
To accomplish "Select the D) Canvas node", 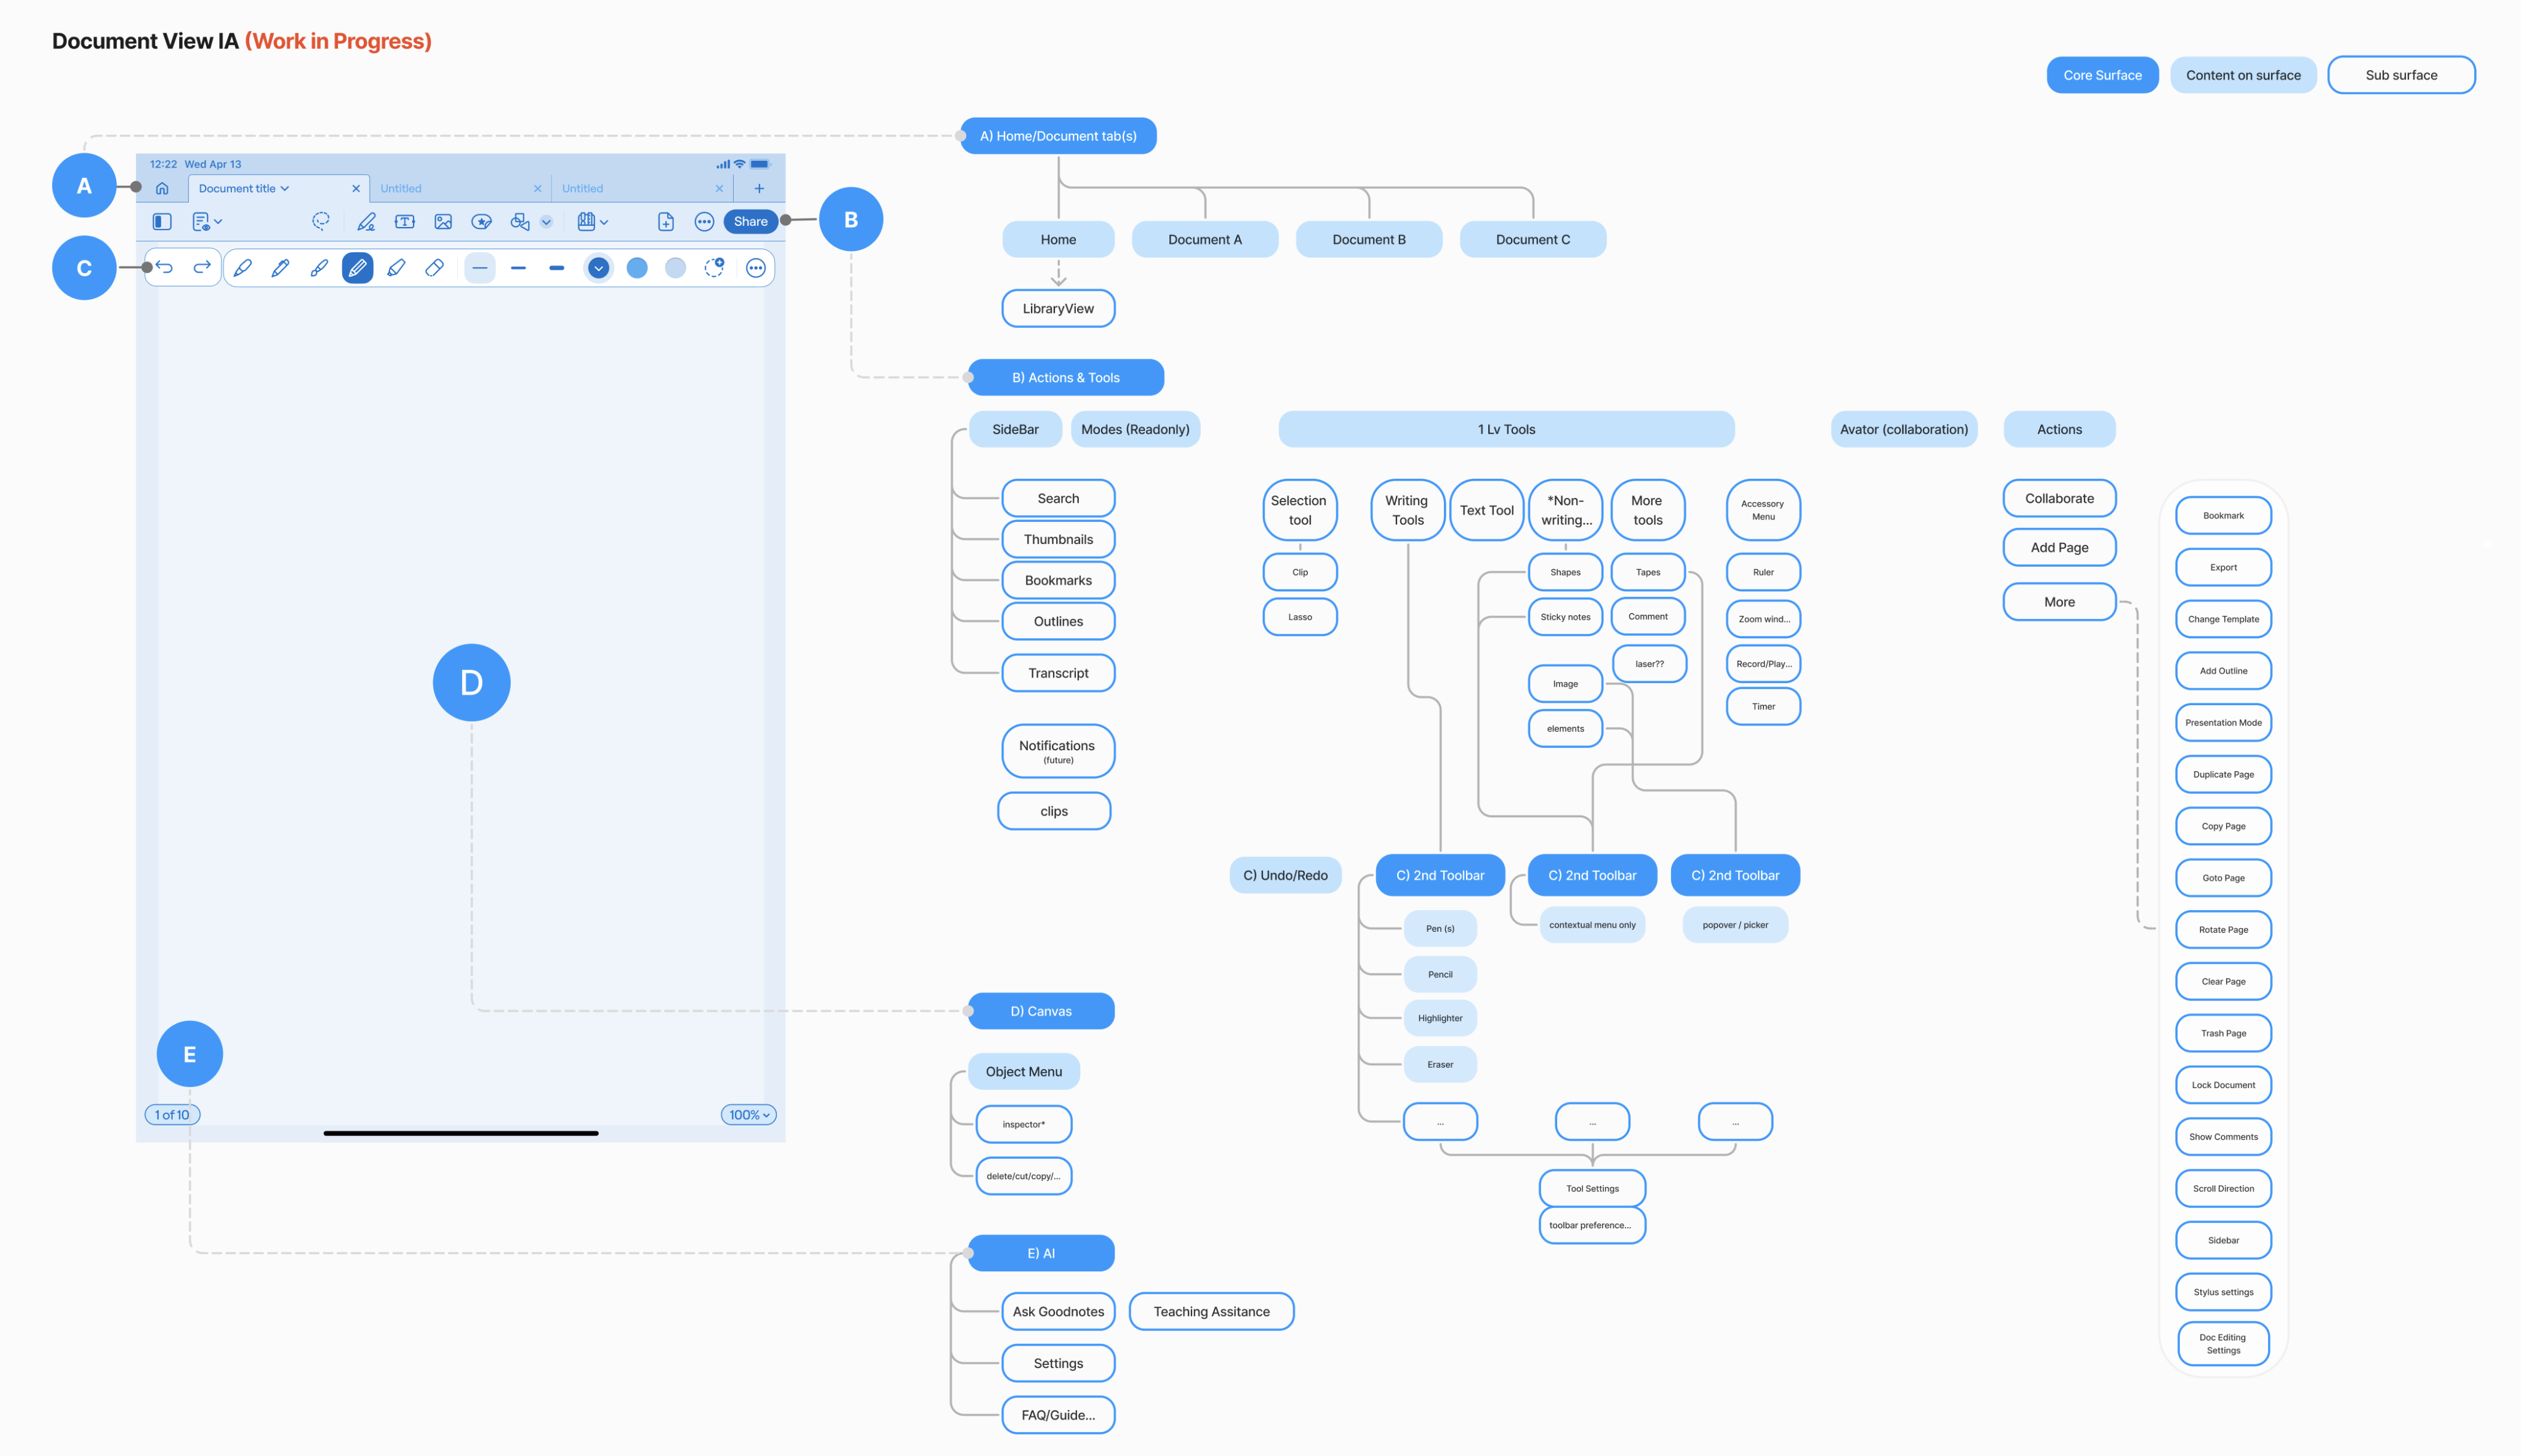I will coord(1041,1011).
